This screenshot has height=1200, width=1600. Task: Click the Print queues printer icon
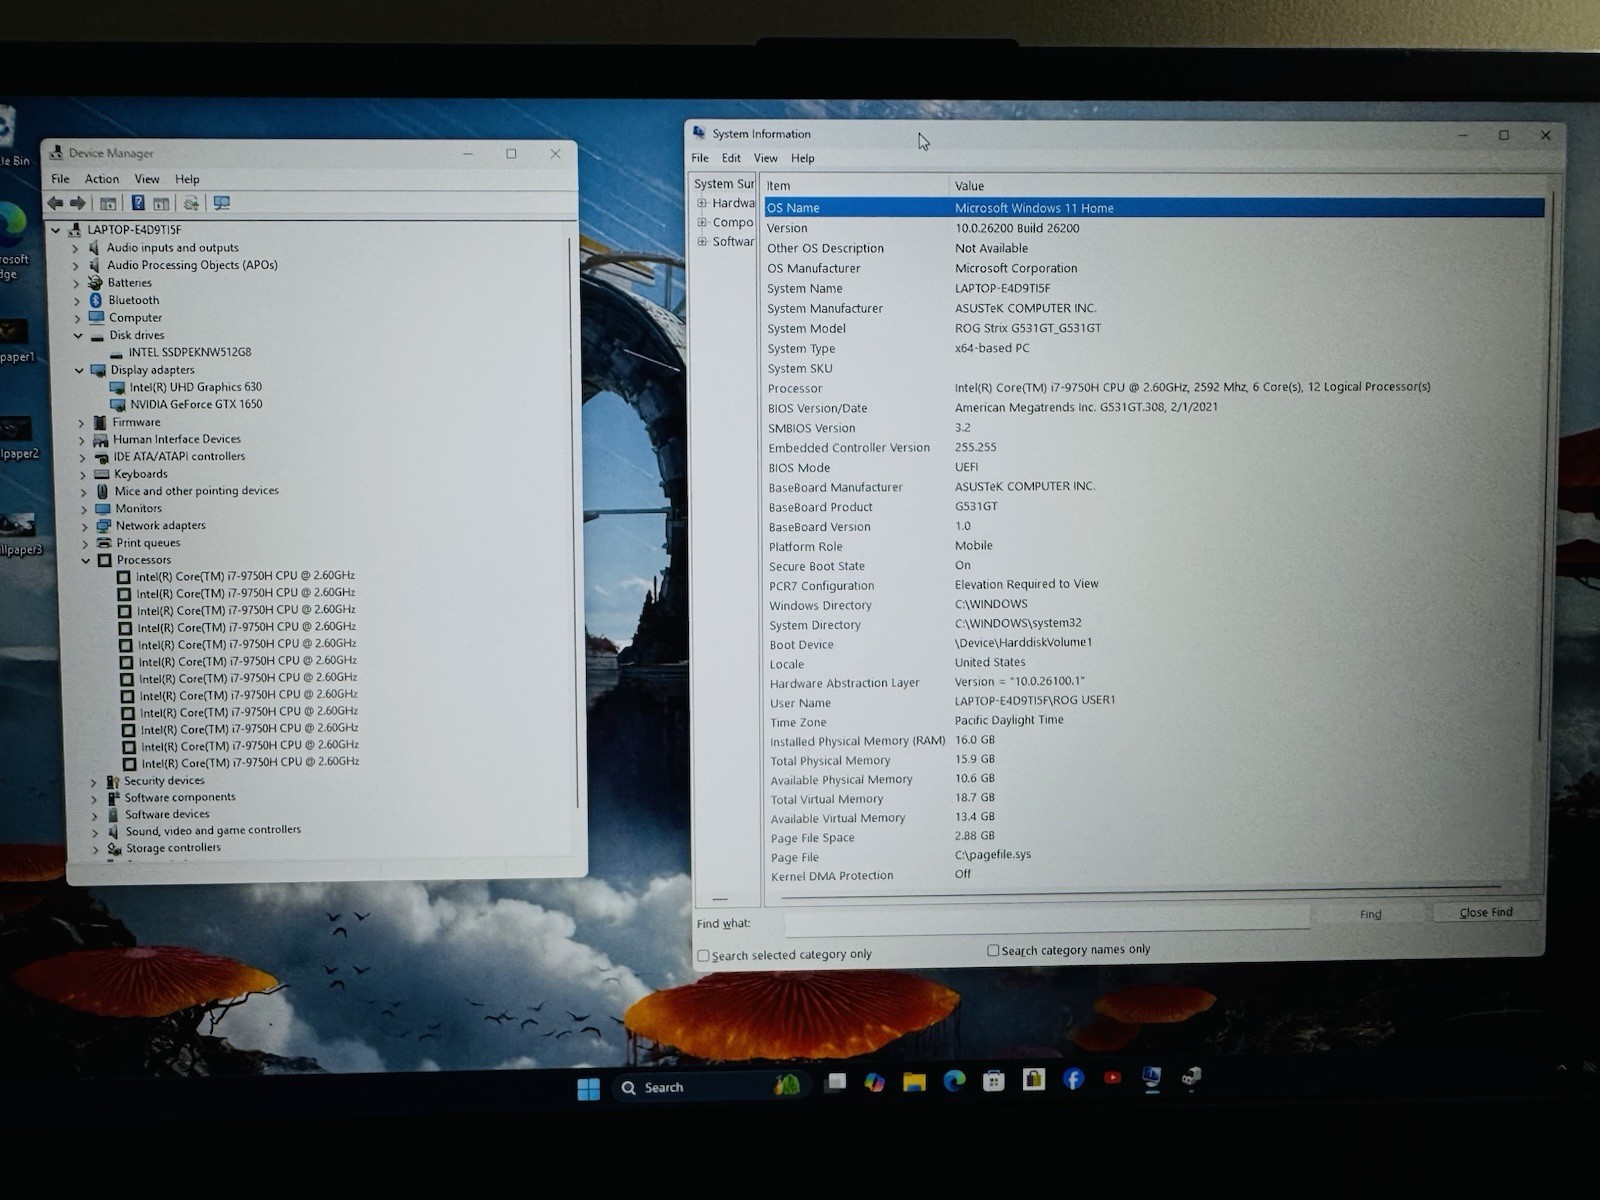103,543
